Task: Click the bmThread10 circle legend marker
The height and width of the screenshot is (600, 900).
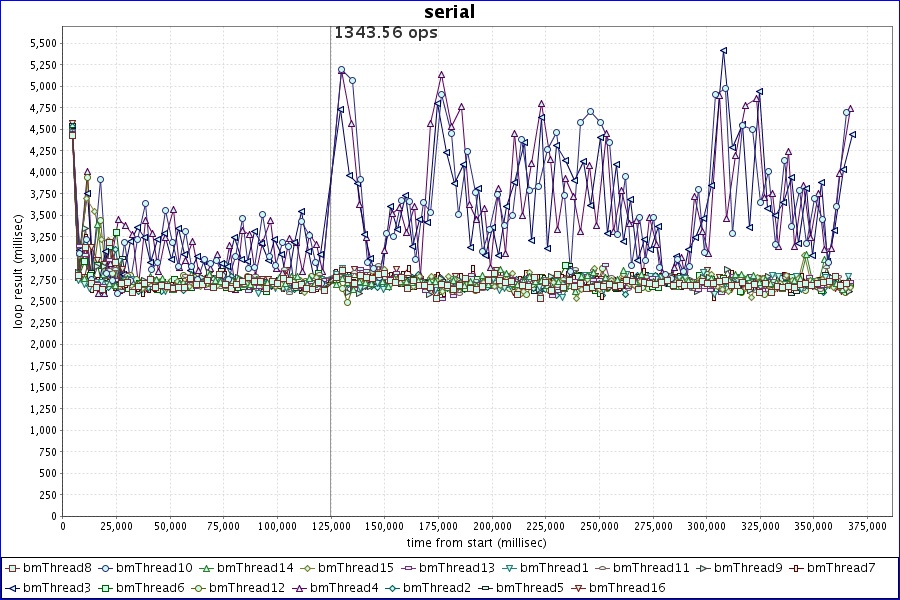Action: [105, 568]
